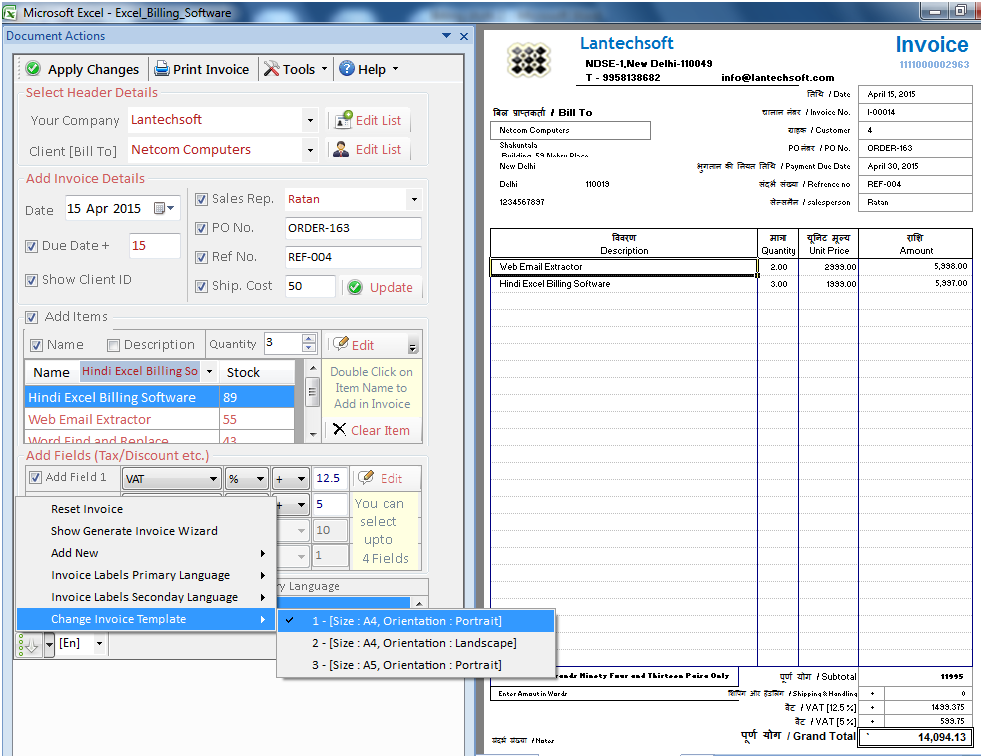Select the Hindi Excel Billing Software list row
The image size is (981, 756).
159,397
